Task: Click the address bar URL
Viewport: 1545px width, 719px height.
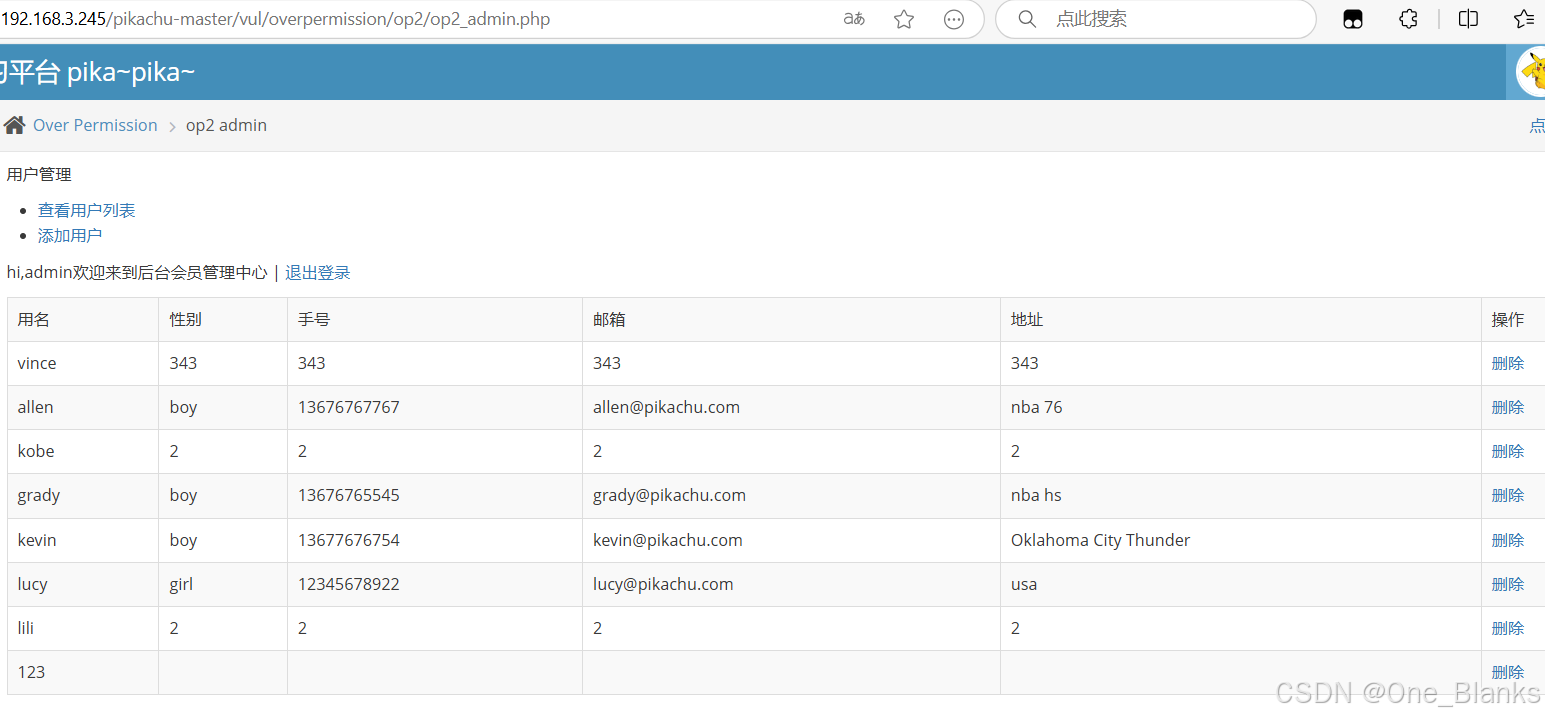Action: (x=275, y=19)
